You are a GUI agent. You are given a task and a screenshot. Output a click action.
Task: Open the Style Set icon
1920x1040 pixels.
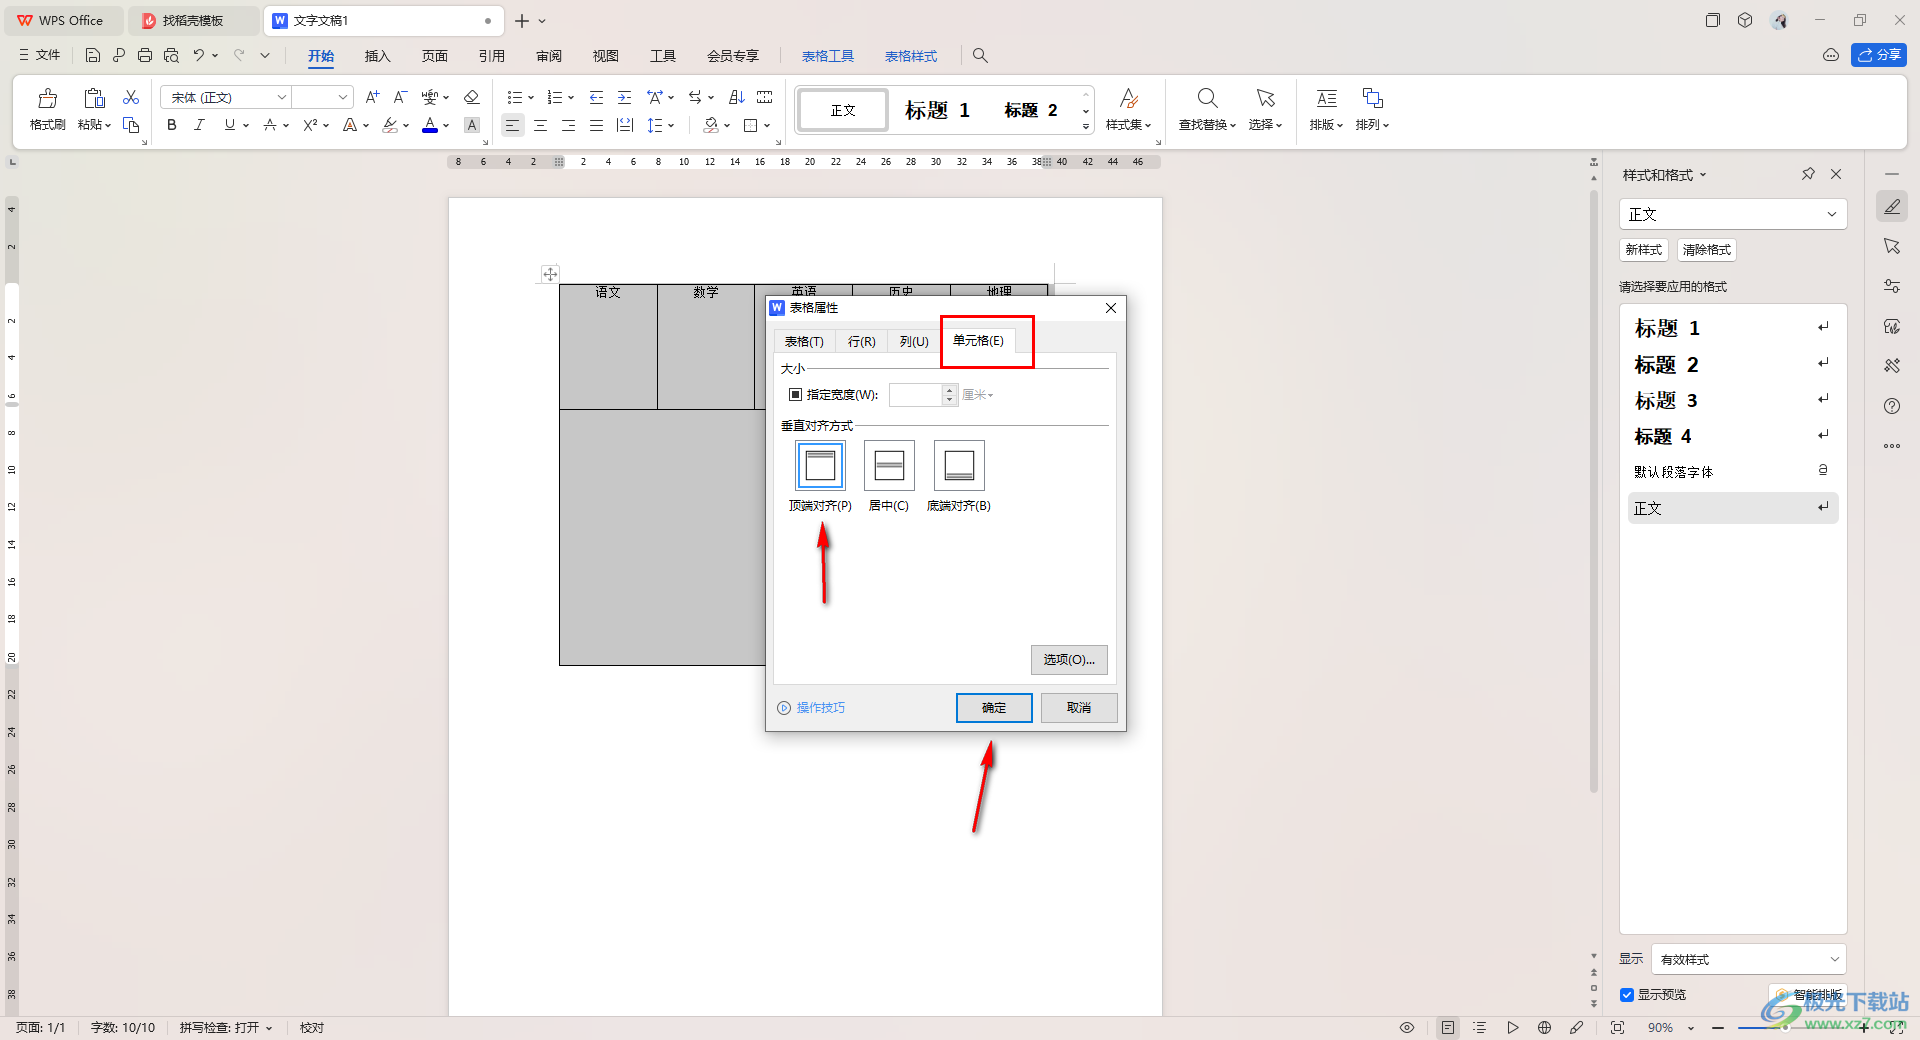(1129, 98)
